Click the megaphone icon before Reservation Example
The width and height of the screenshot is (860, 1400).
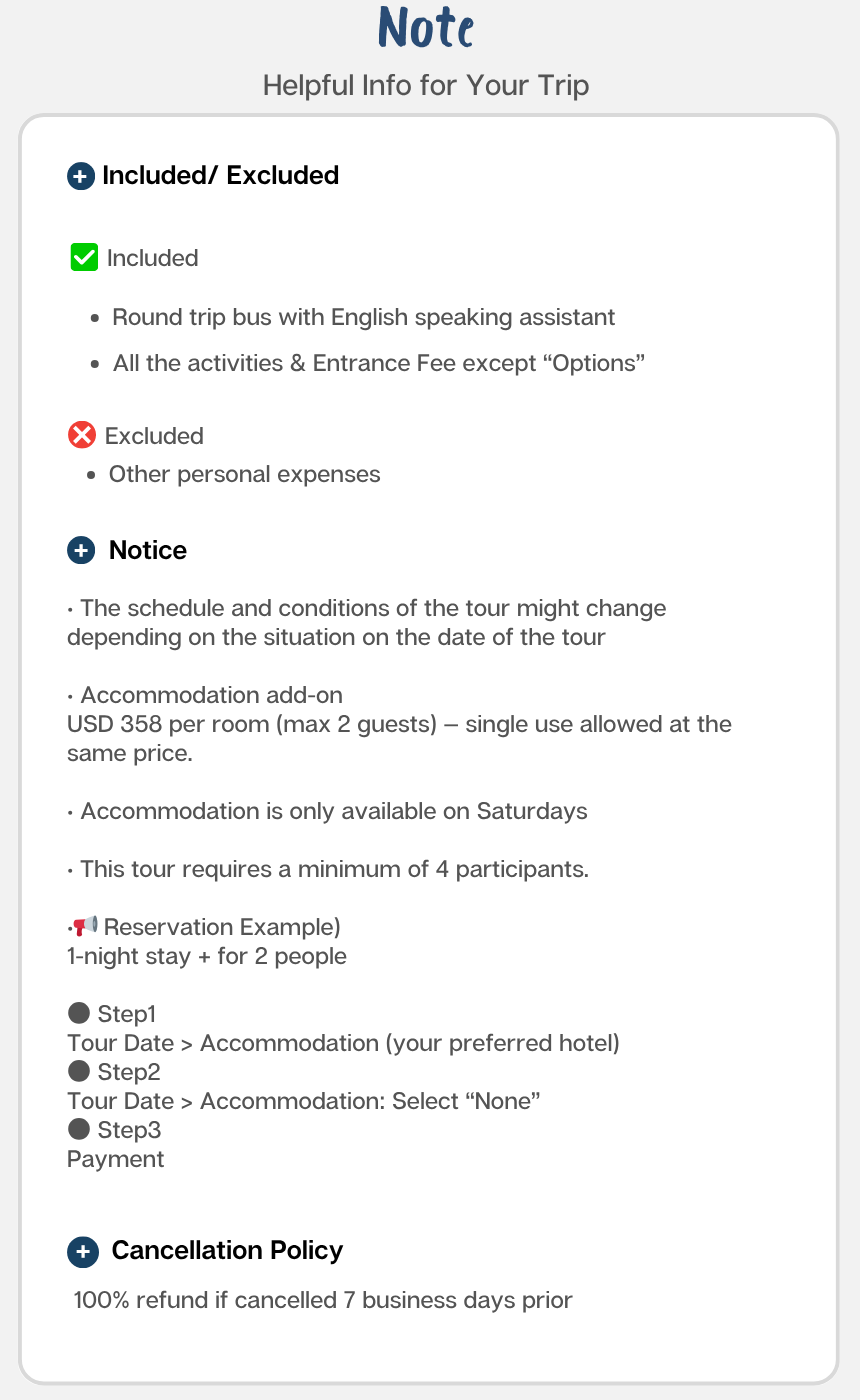85,926
